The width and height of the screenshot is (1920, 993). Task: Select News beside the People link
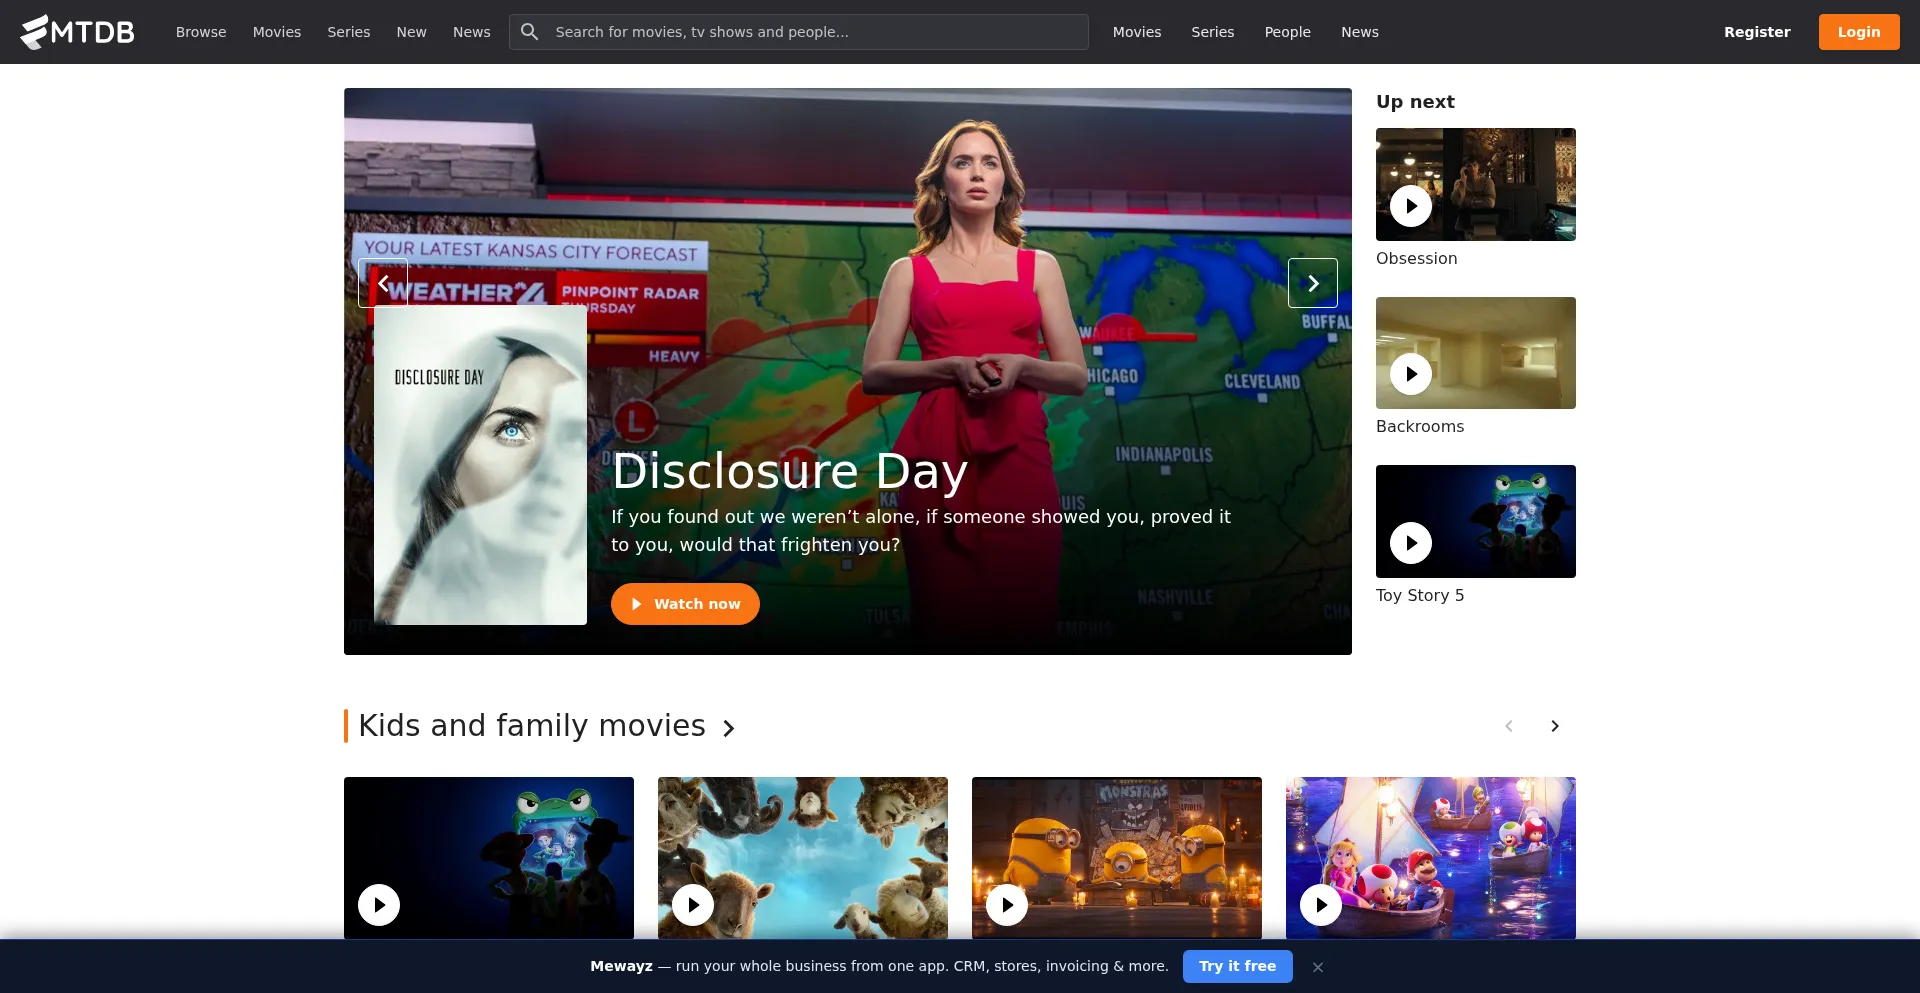pyautogui.click(x=1360, y=32)
